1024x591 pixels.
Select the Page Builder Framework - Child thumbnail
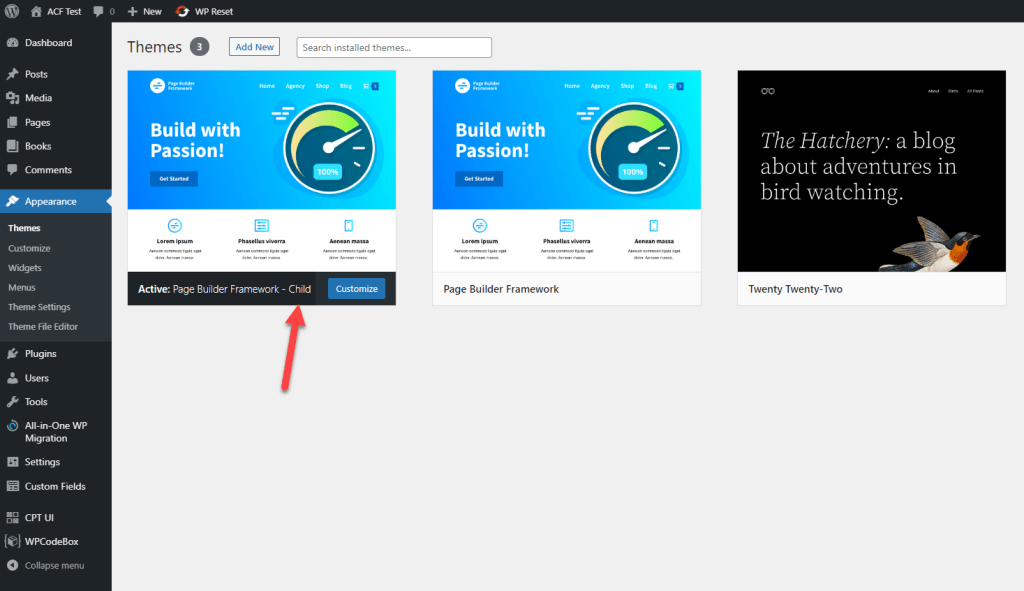(x=262, y=171)
